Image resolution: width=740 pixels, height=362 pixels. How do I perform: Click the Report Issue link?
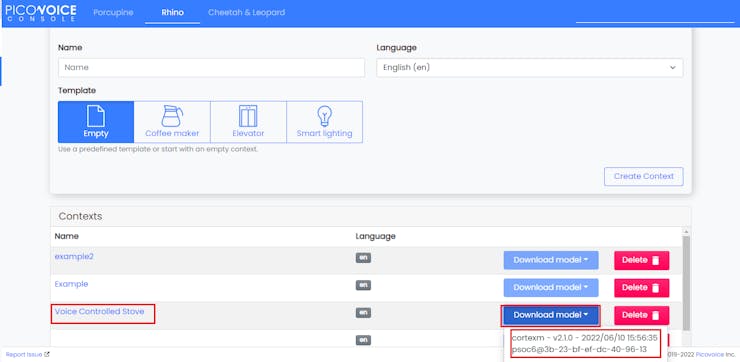pos(27,354)
